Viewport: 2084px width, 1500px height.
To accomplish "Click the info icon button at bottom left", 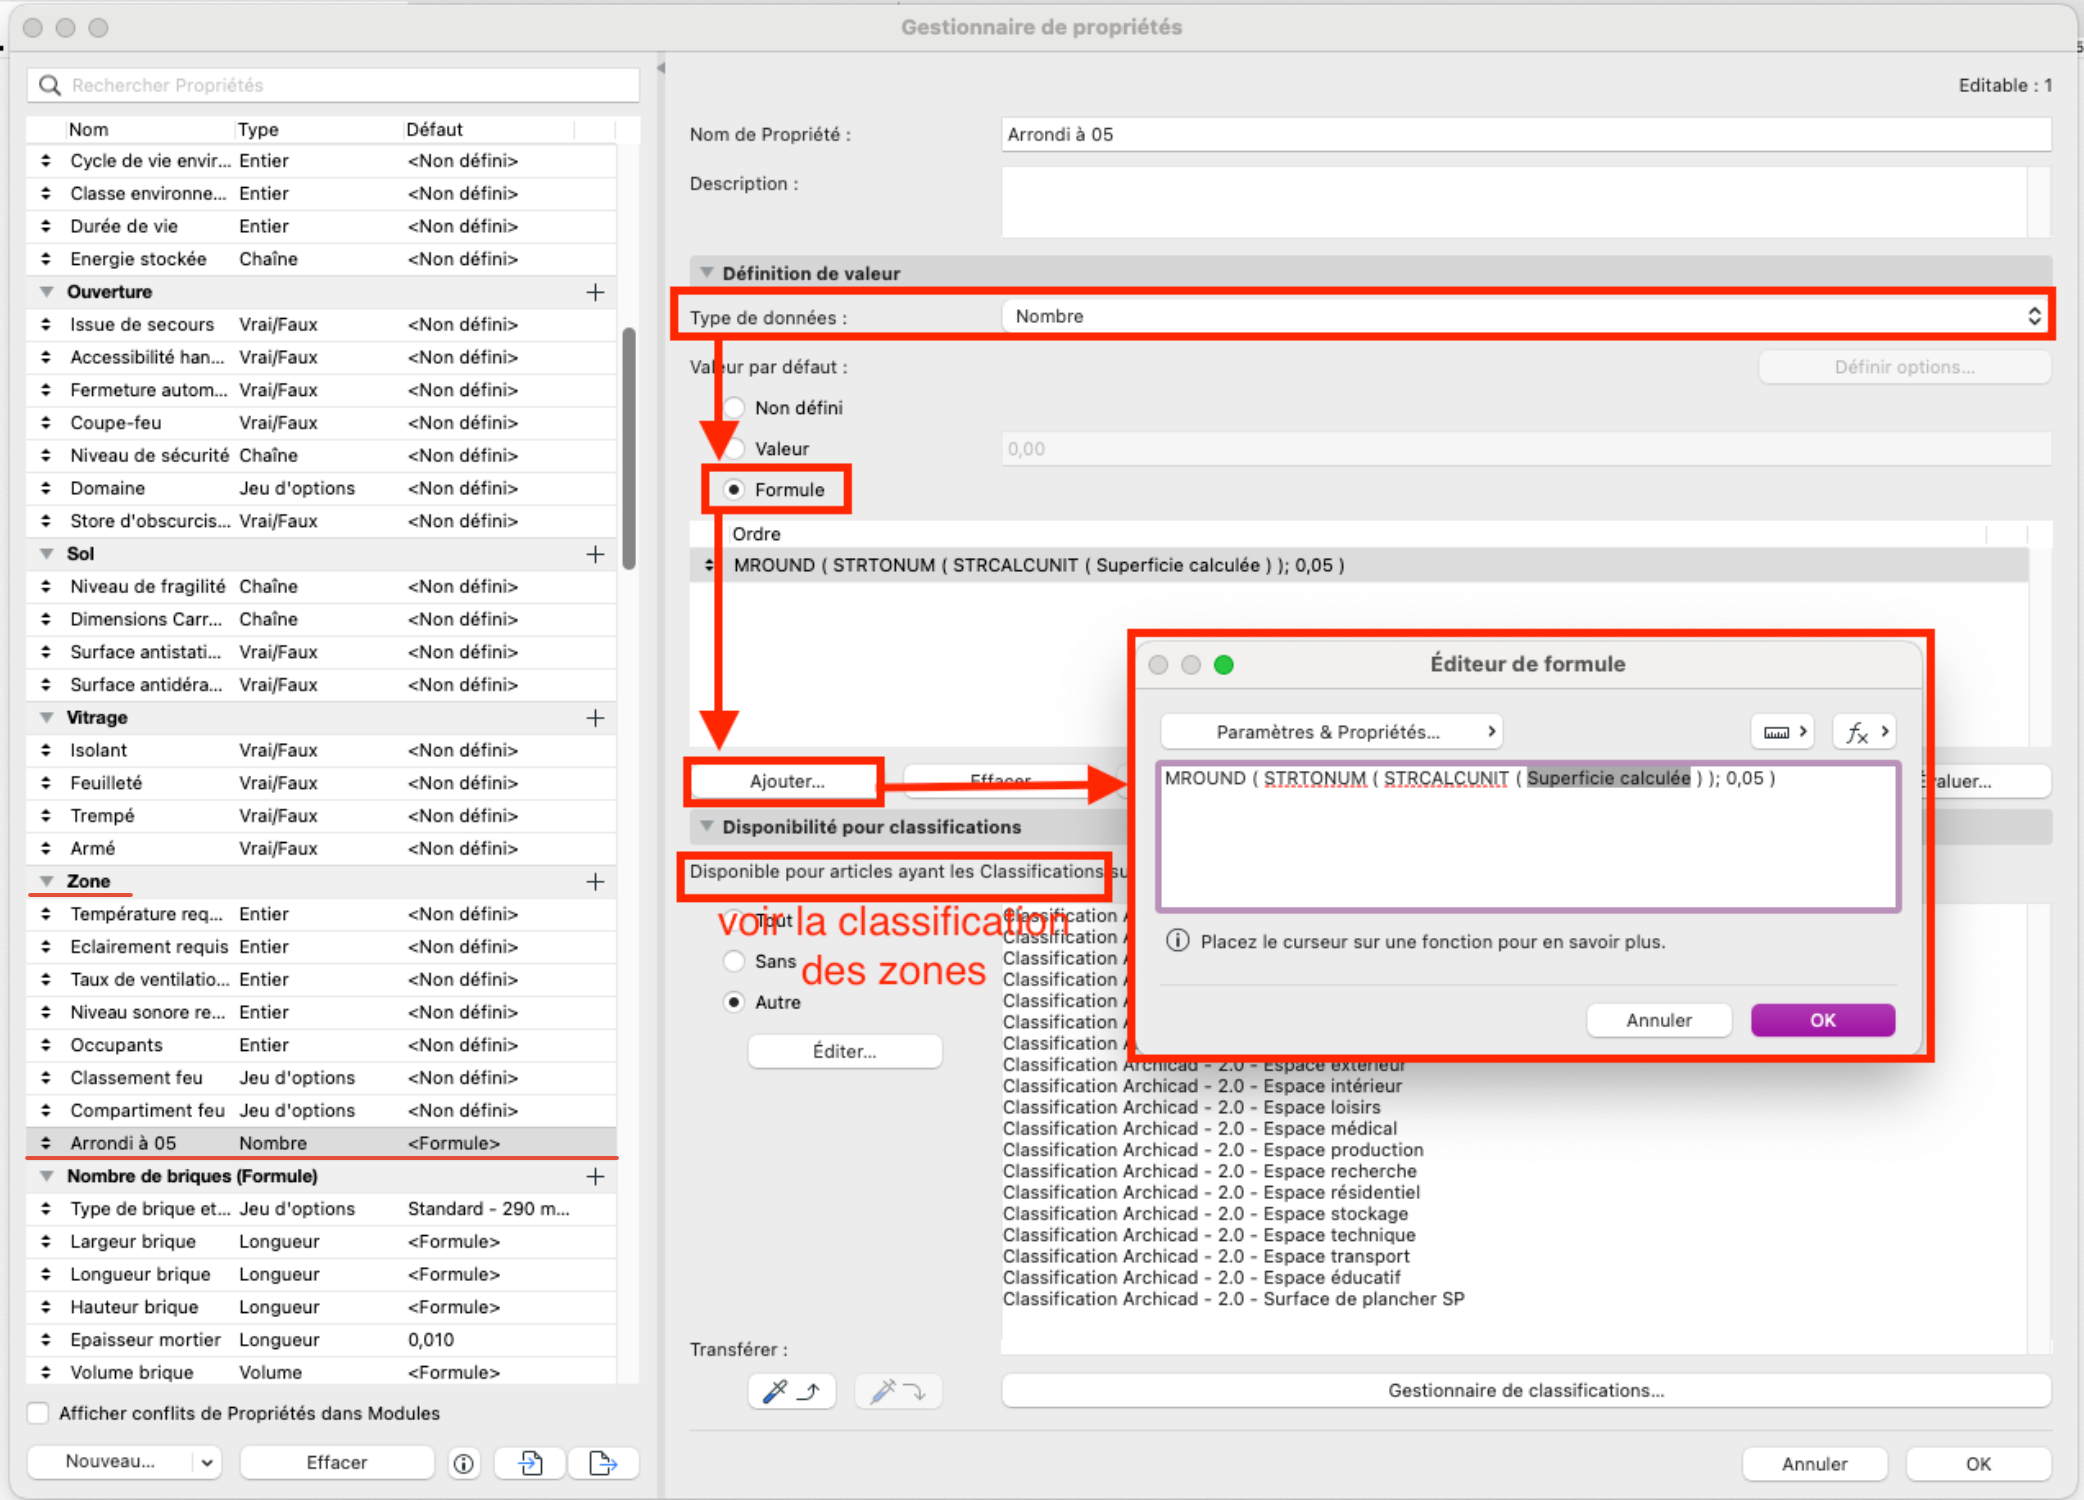I will (463, 1463).
